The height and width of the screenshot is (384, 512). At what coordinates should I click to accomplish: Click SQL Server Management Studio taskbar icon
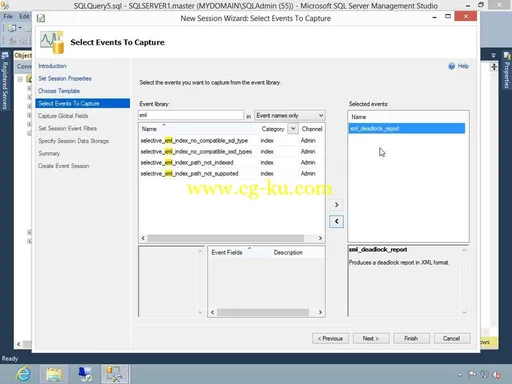pos(115,374)
